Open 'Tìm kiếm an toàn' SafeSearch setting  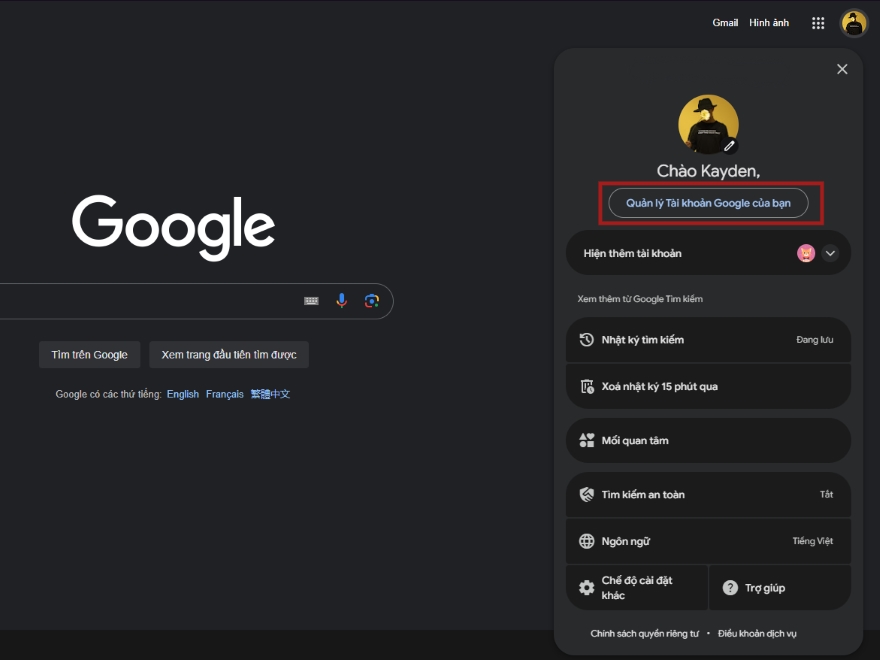(x=708, y=495)
